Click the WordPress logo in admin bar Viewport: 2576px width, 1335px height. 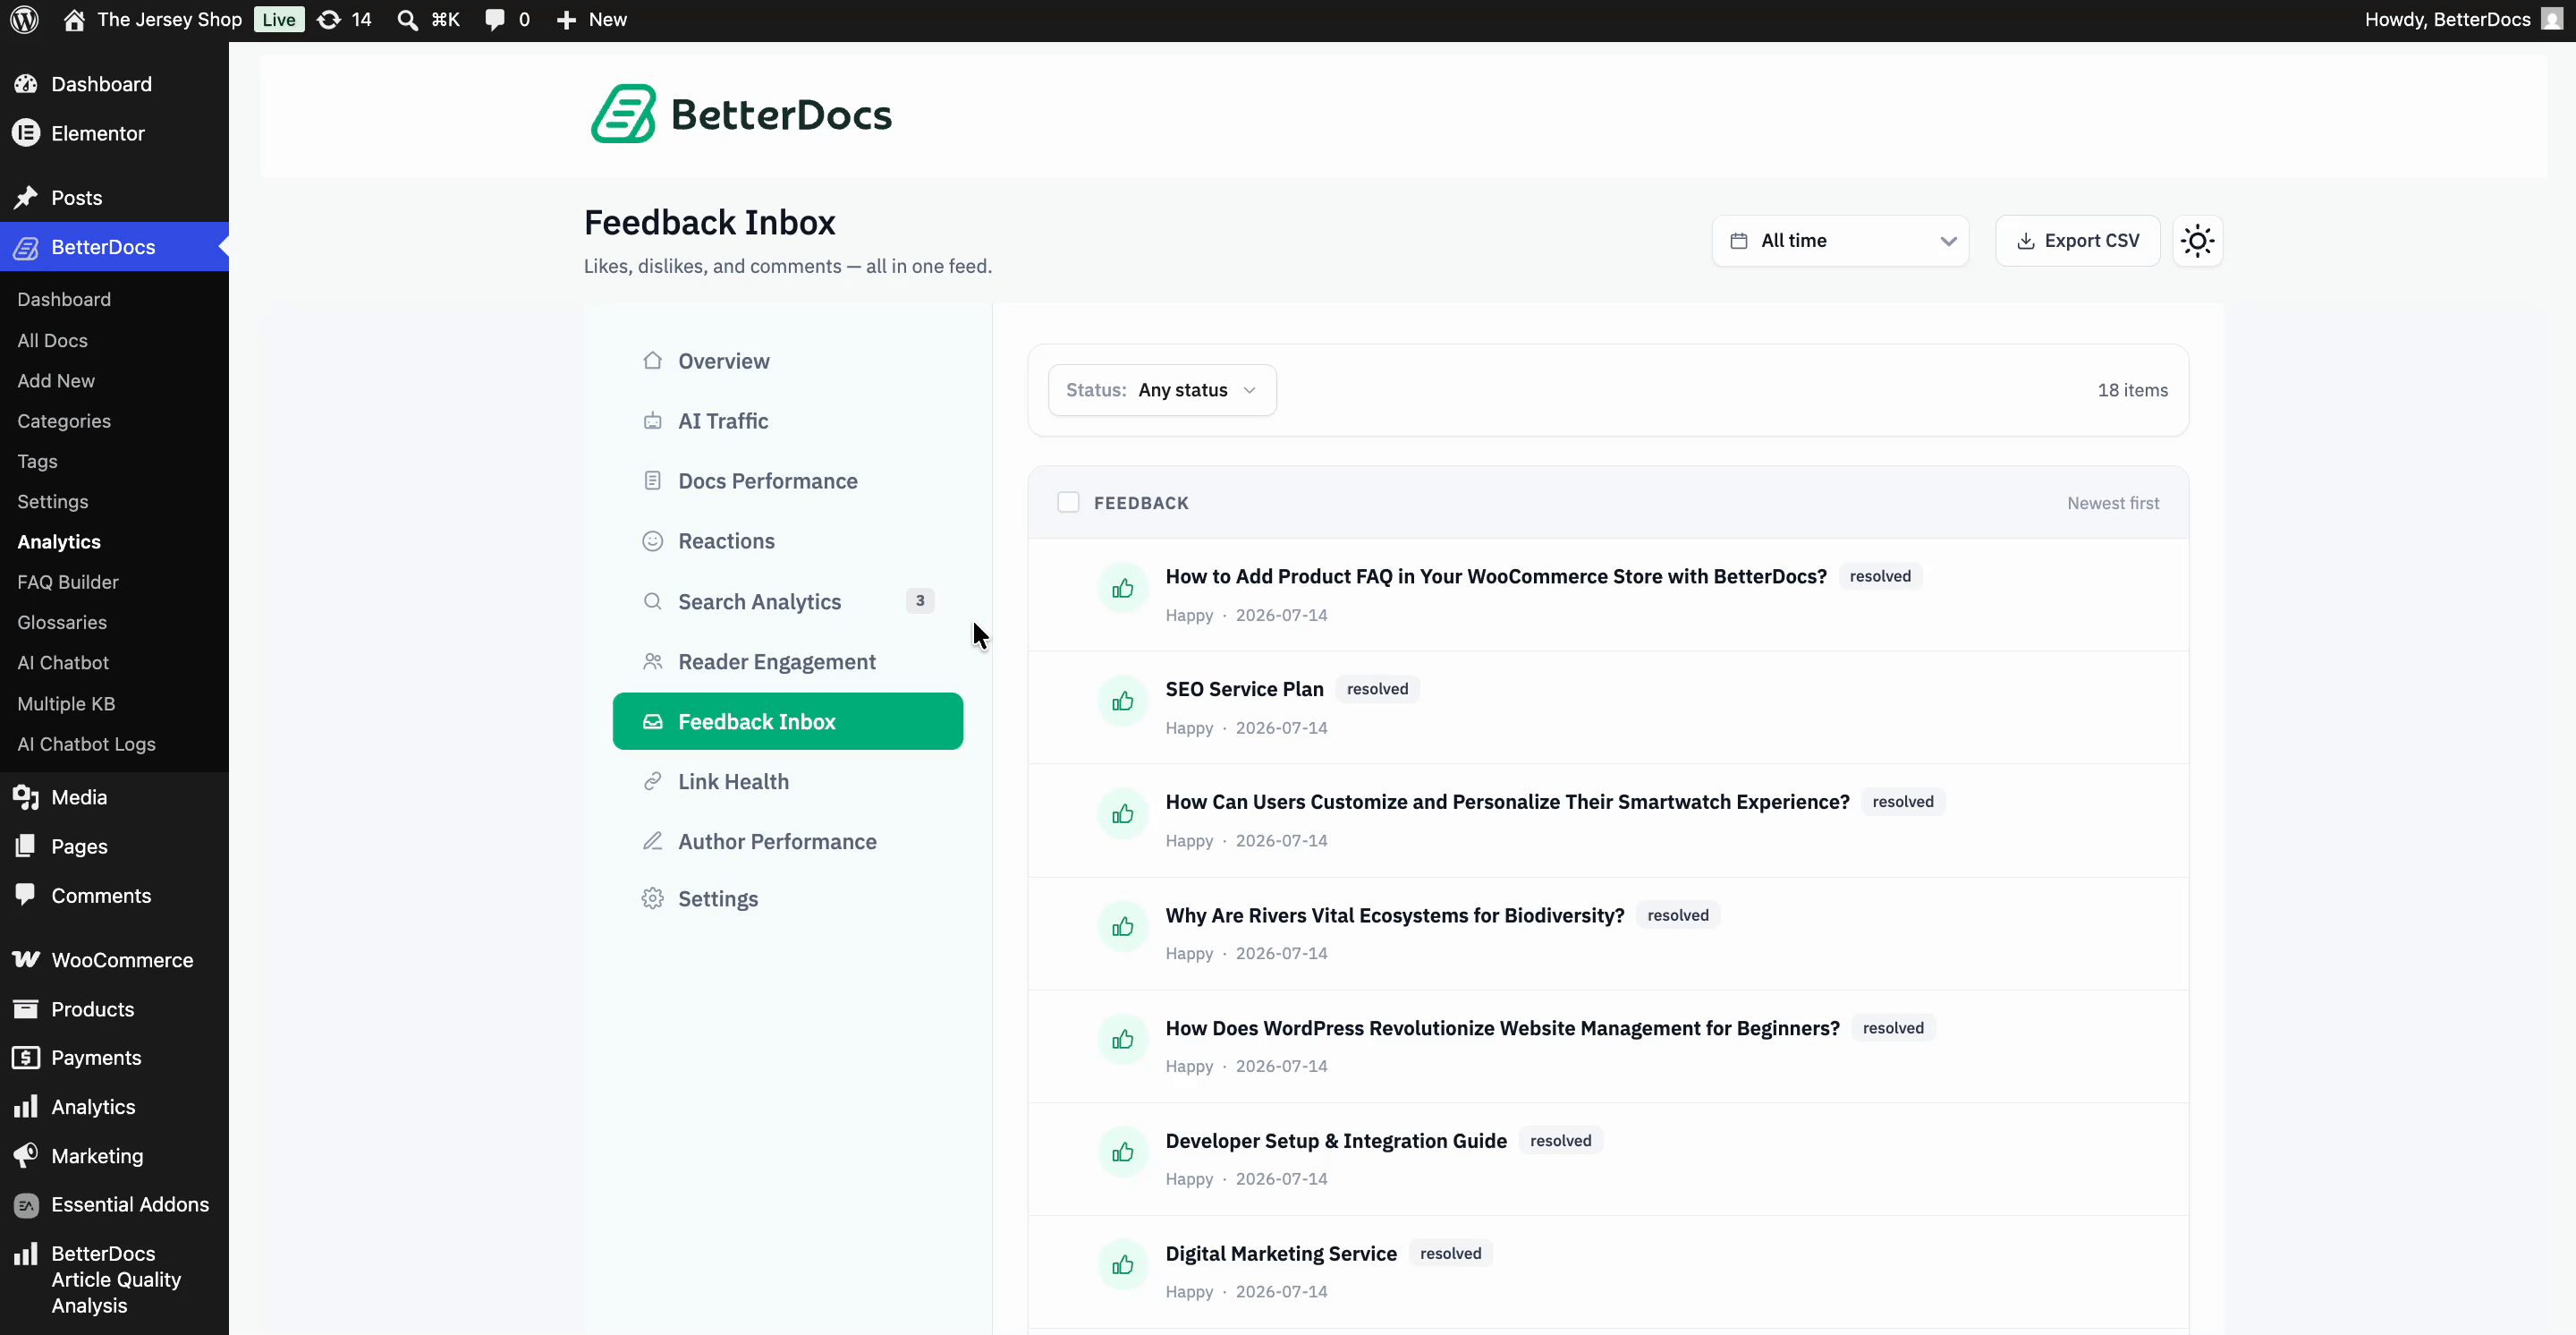tap(24, 20)
